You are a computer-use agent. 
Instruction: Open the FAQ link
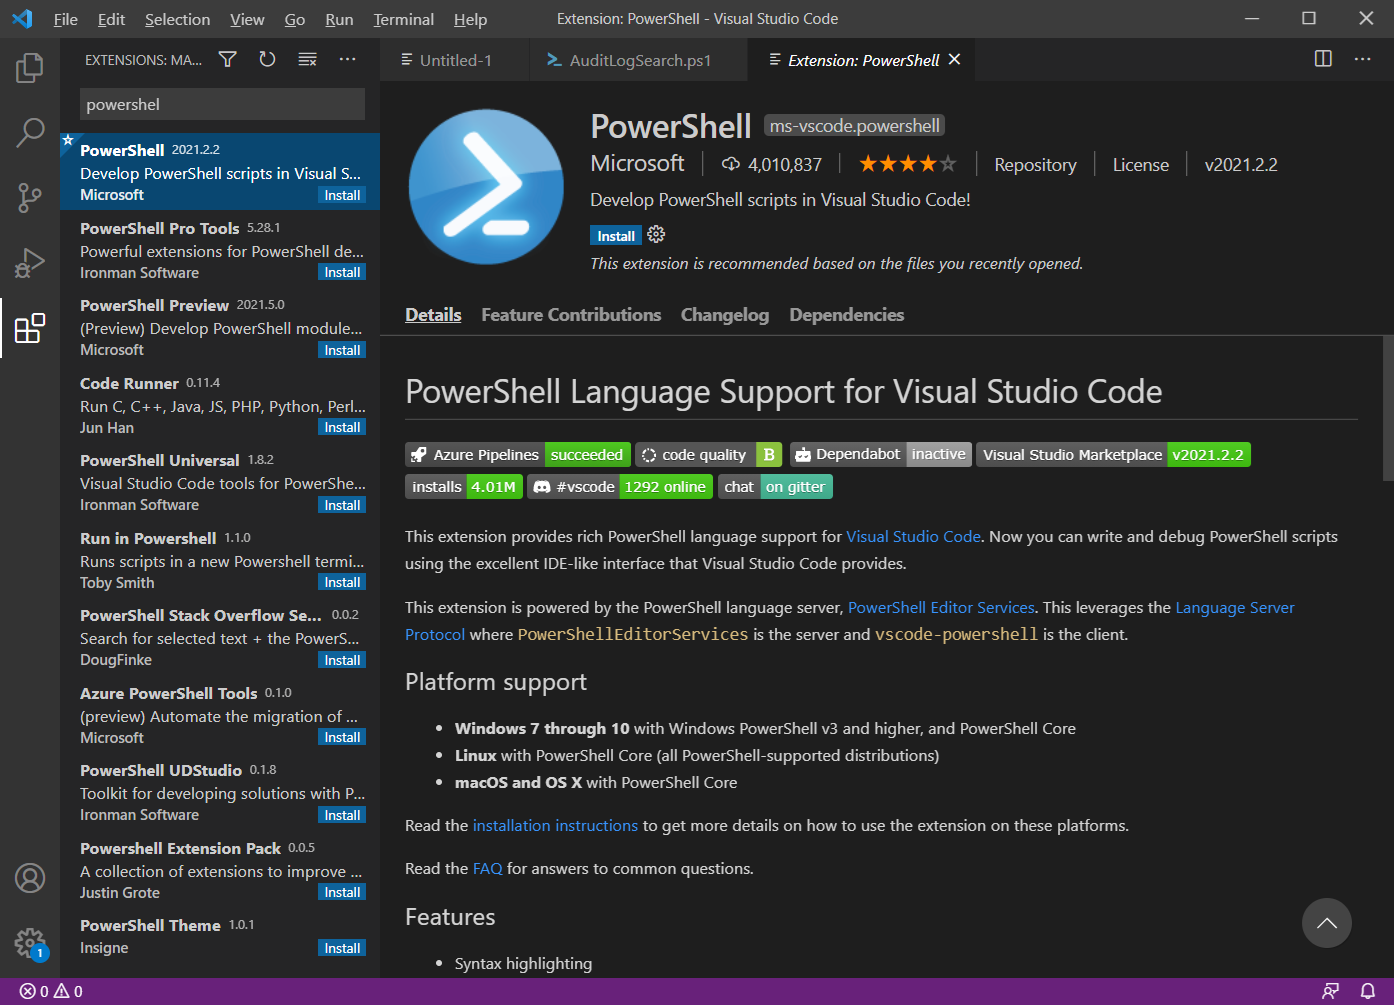487,869
